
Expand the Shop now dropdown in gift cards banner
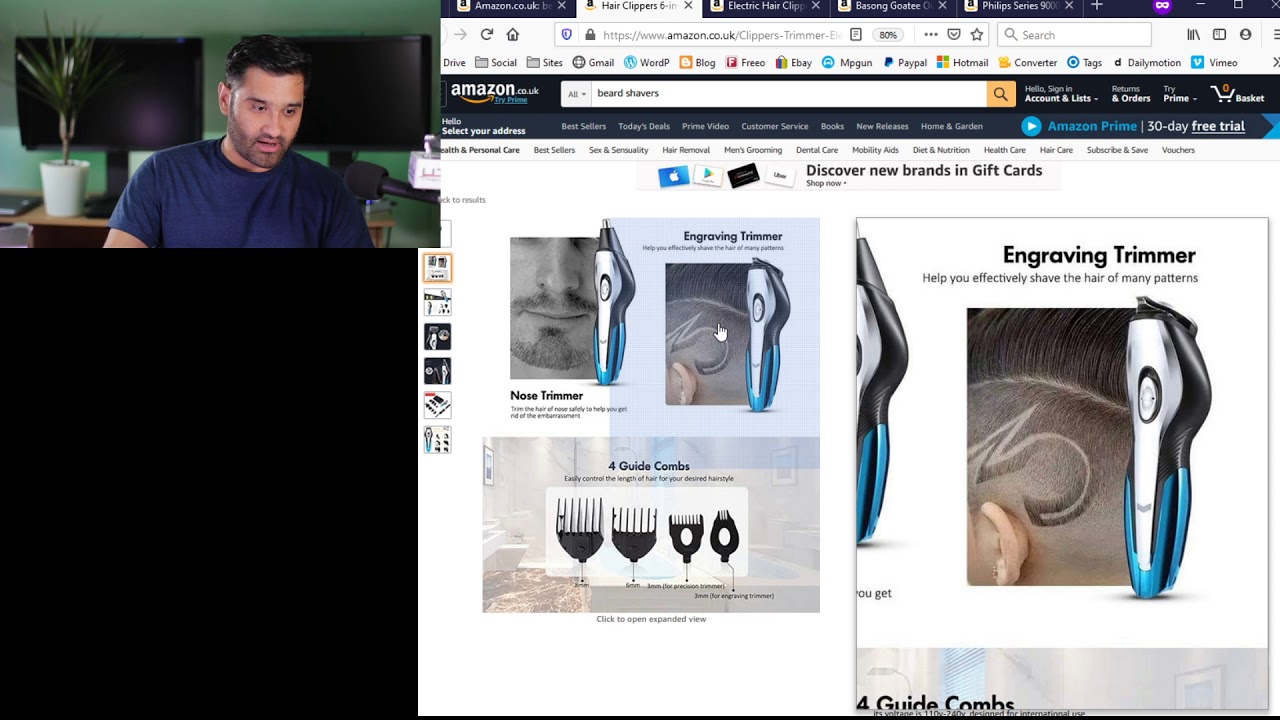tap(826, 184)
